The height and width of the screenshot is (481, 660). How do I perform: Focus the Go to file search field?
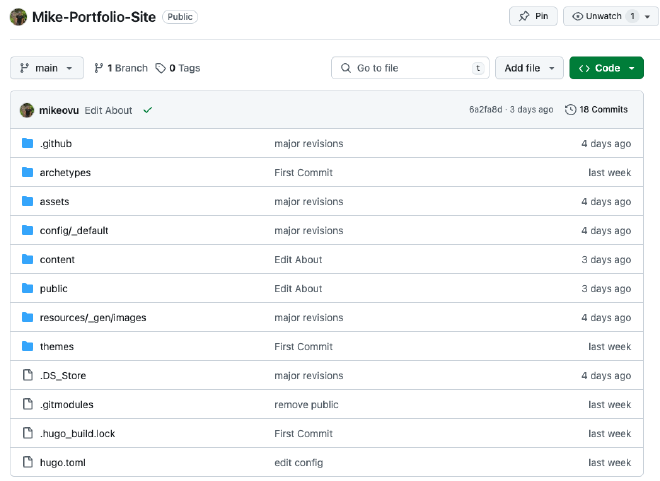(410, 68)
